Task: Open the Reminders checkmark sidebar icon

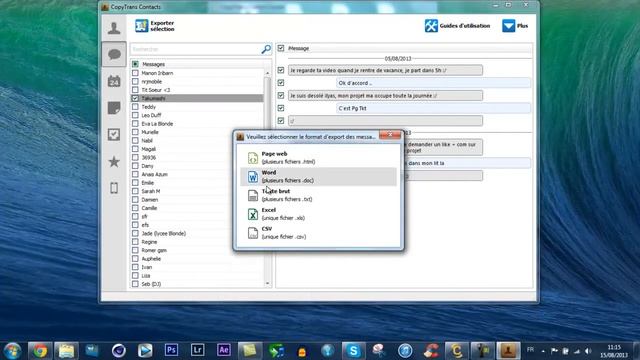Action: click(x=114, y=135)
